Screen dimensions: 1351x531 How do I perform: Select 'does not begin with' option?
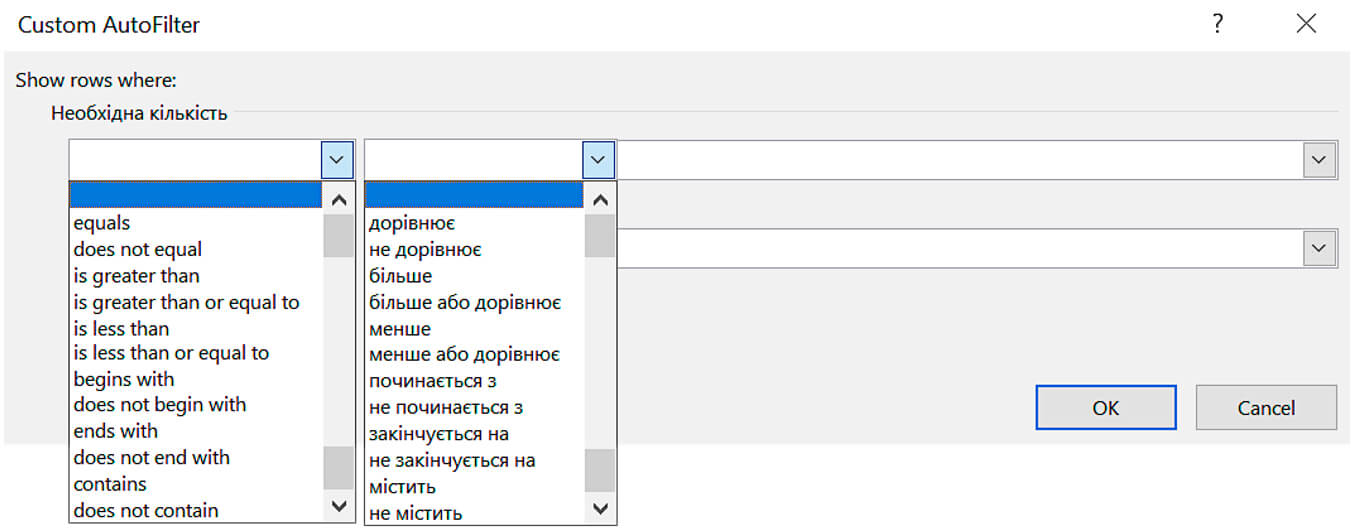click(159, 405)
